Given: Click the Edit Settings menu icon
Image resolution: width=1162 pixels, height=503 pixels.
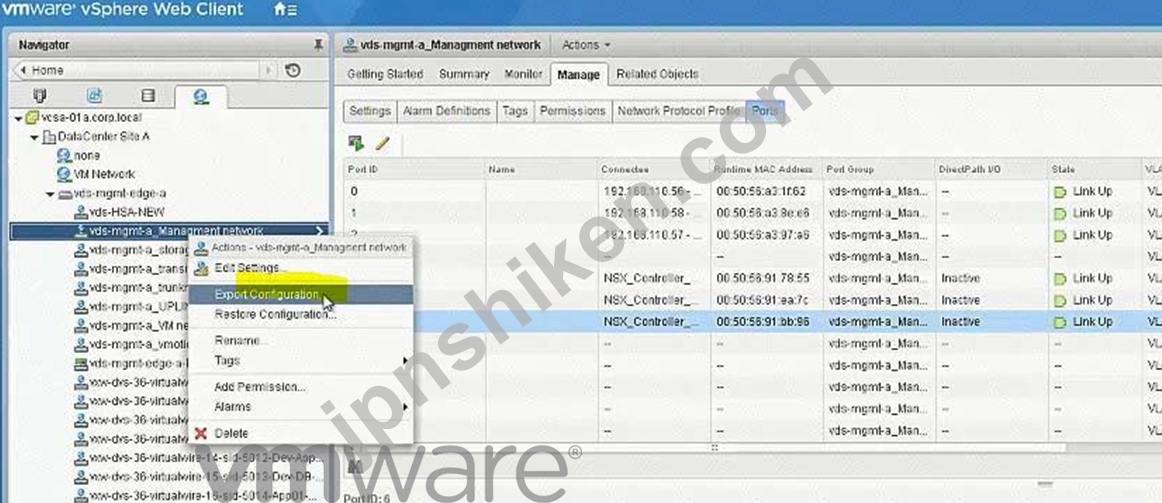Looking at the screenshot, I should 201,268.
